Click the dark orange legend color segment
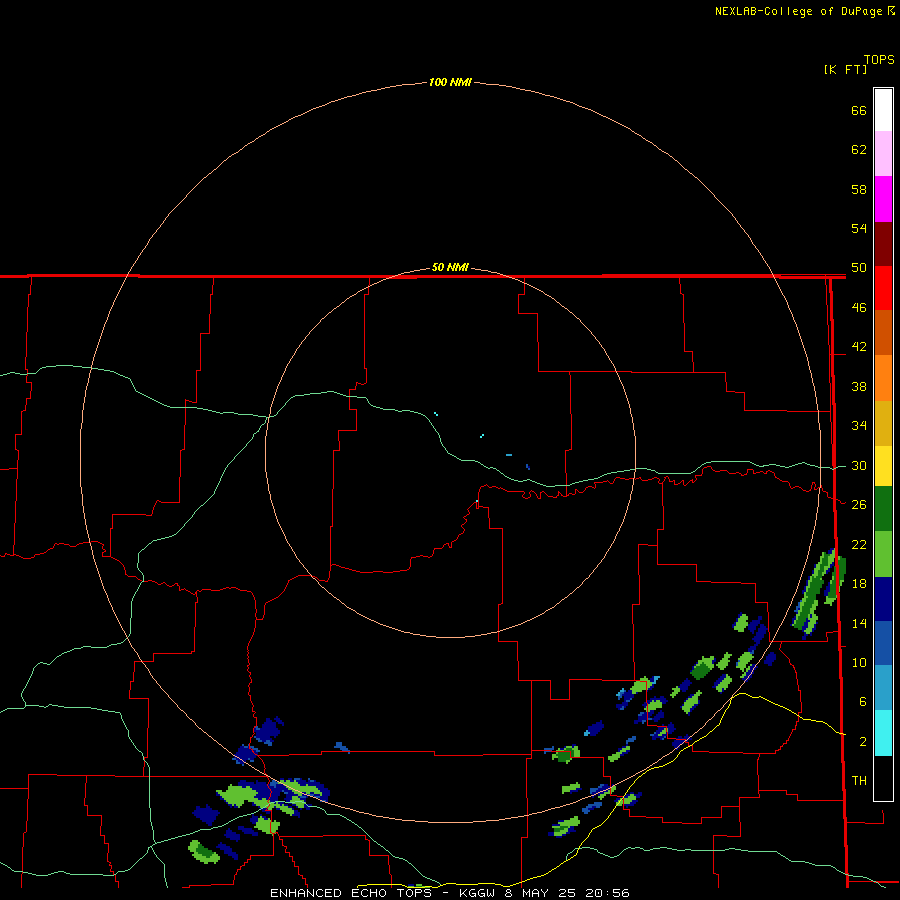The height and width of the screenshot is (900, 900). click(883, 332)
